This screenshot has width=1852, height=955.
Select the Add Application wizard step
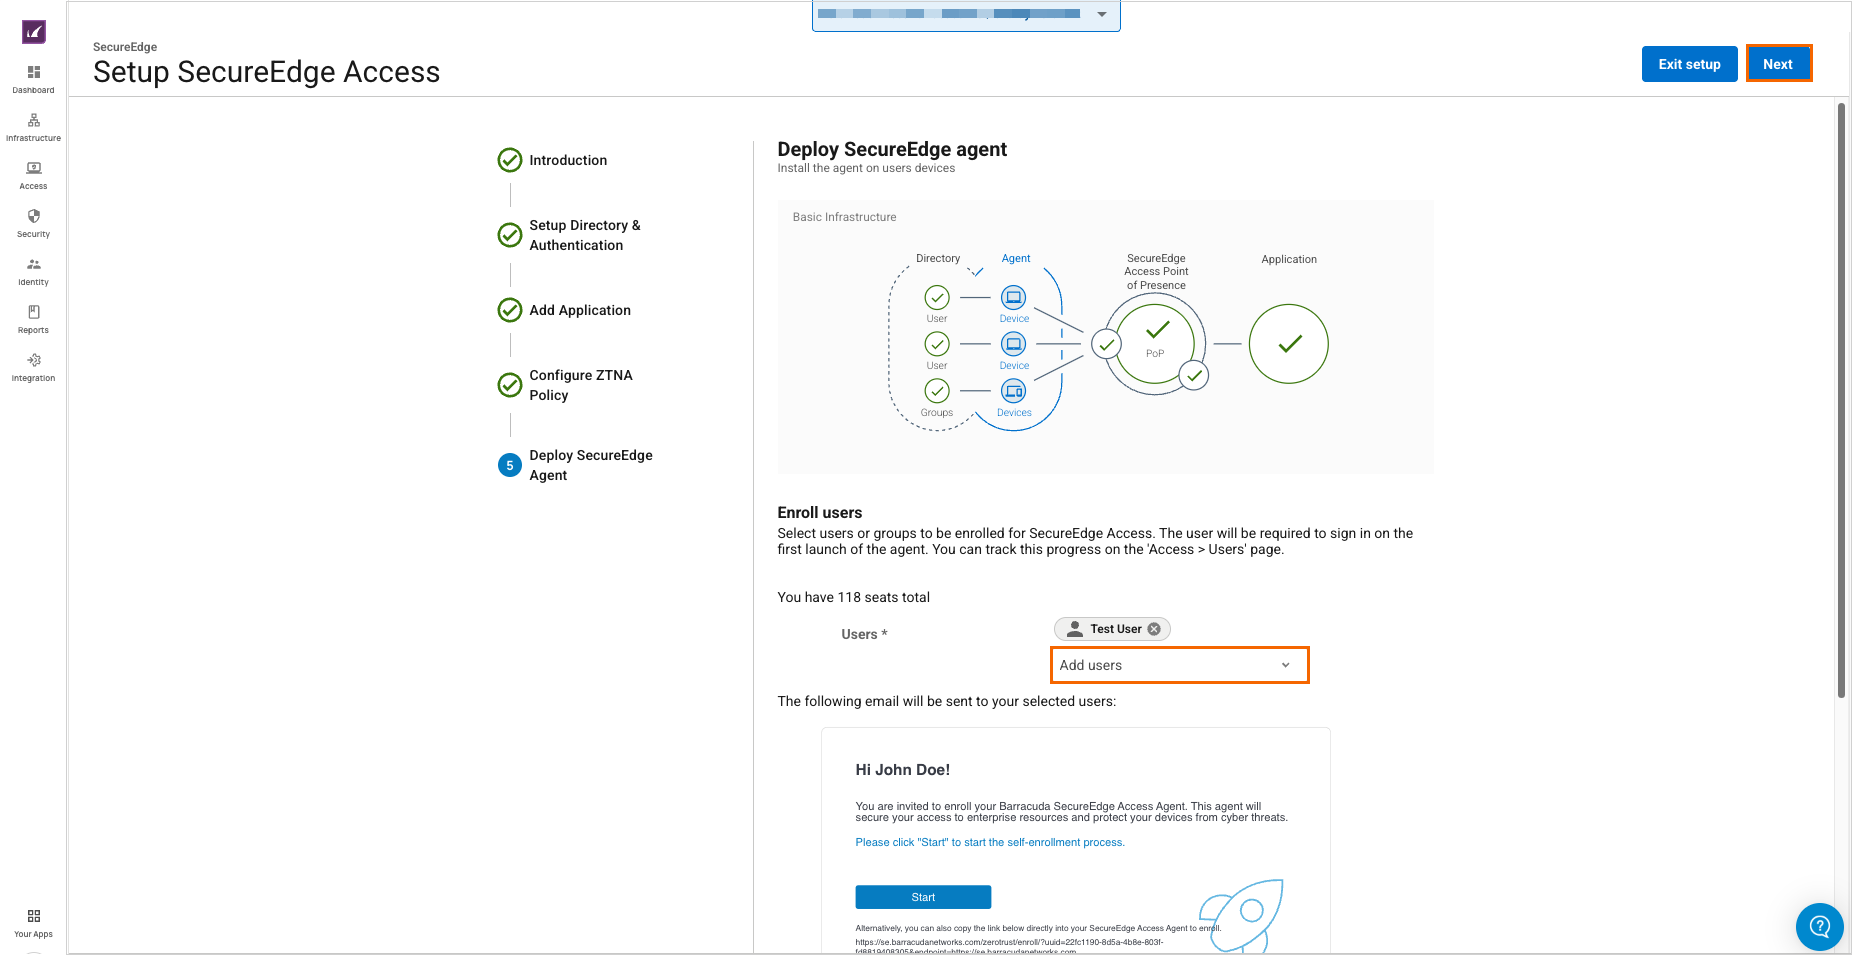point(579,310)
